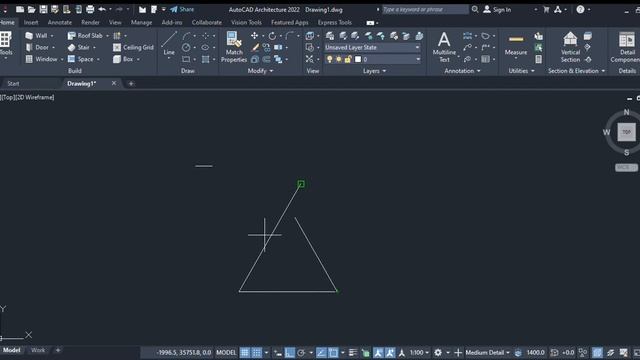The image size is (640, 360).
Task: Toggle layer 0 freeze sun icon
Action: pyautogui.click(x=338, y=59)
